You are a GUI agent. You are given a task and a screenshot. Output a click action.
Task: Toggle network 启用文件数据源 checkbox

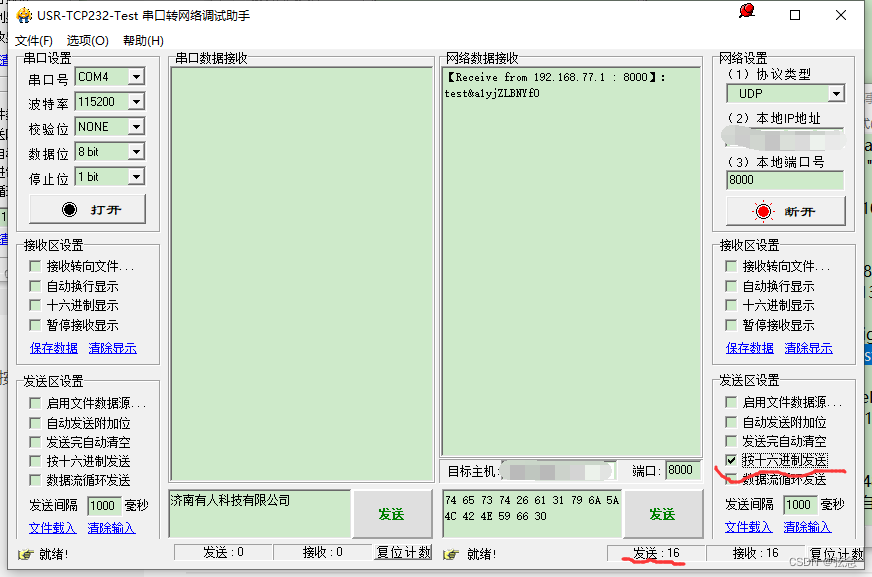click(731, 402)
